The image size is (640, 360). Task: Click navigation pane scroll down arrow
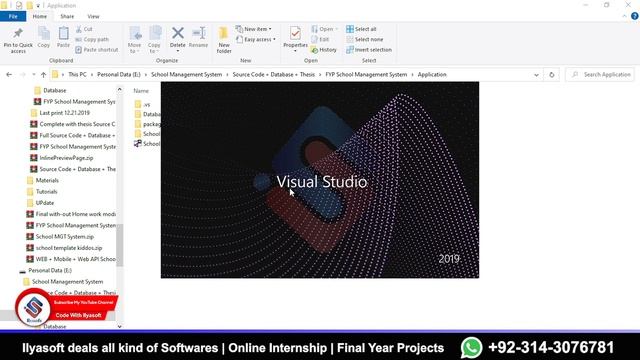[x=120, y=326]
